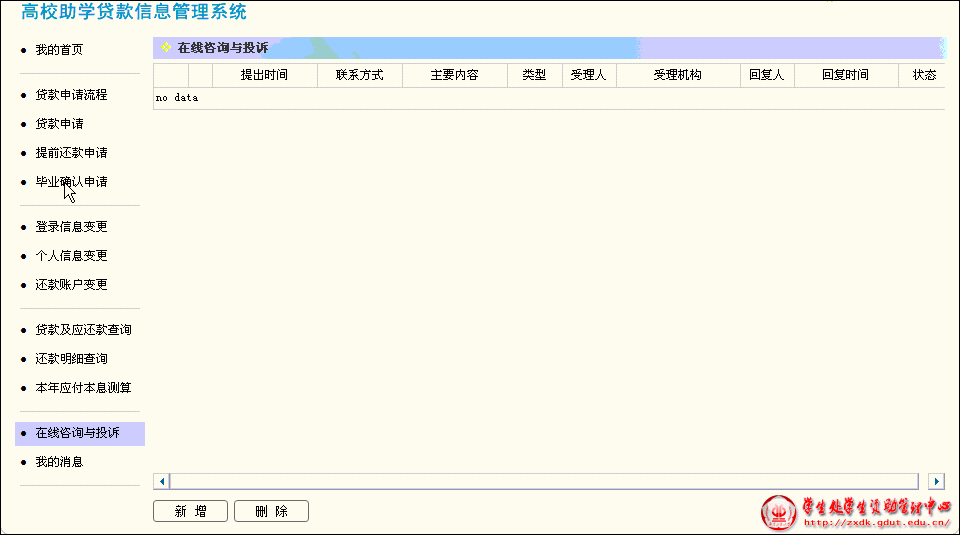Open 毕业确认申请 menu item
This screenshot has height=535, width=960.
[x=71, y=182]
